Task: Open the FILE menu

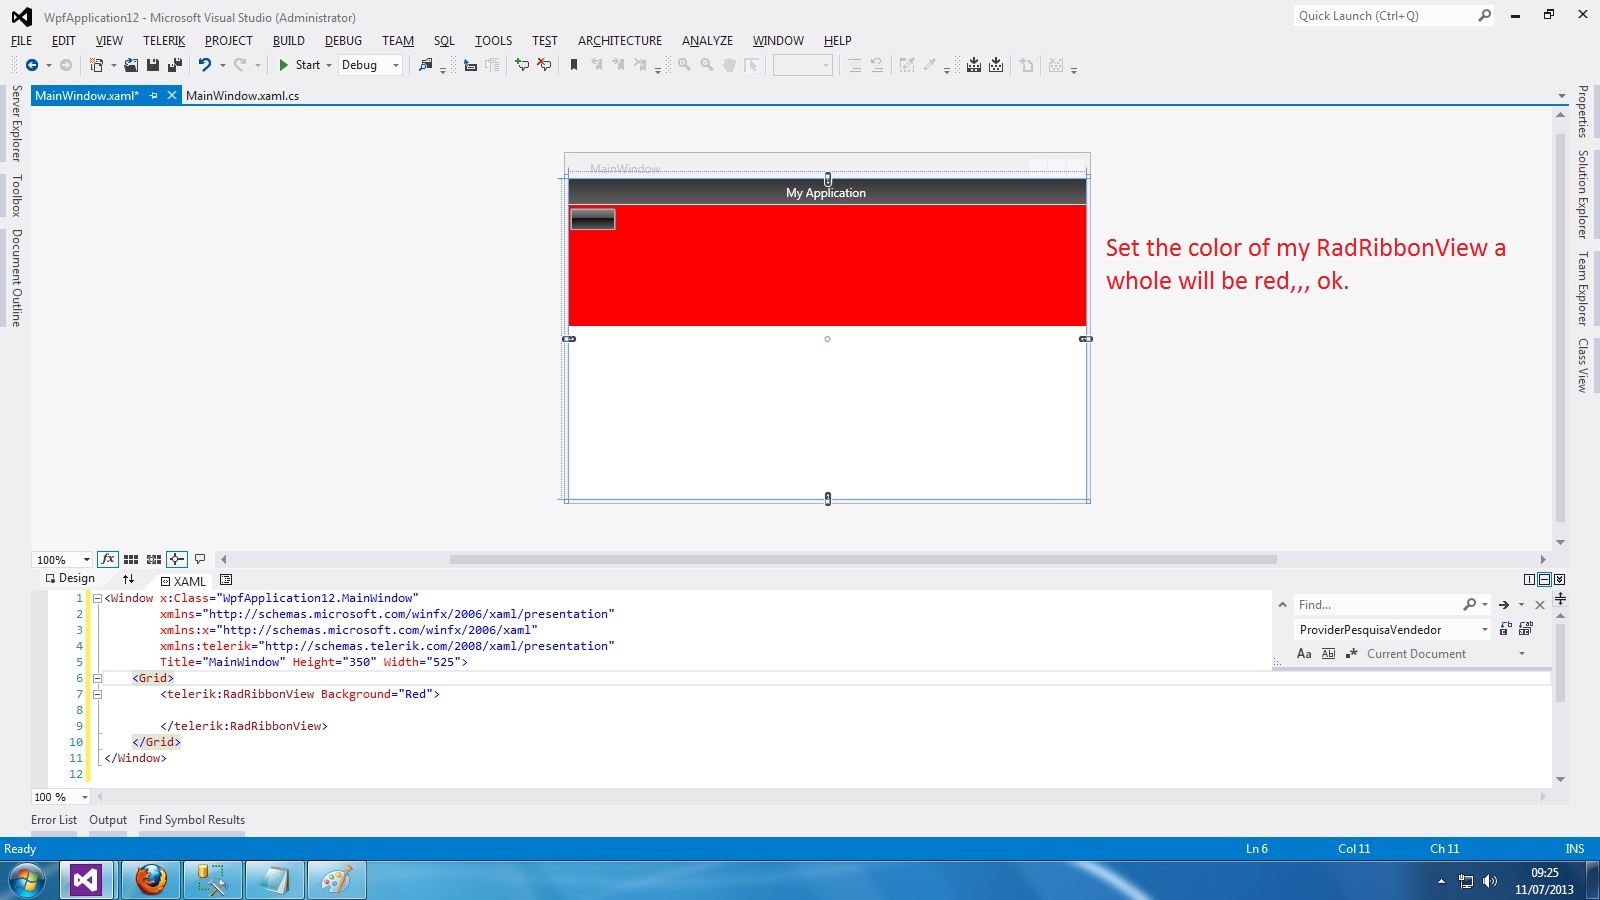Action: pyautogui.click(x=21, y=41)
